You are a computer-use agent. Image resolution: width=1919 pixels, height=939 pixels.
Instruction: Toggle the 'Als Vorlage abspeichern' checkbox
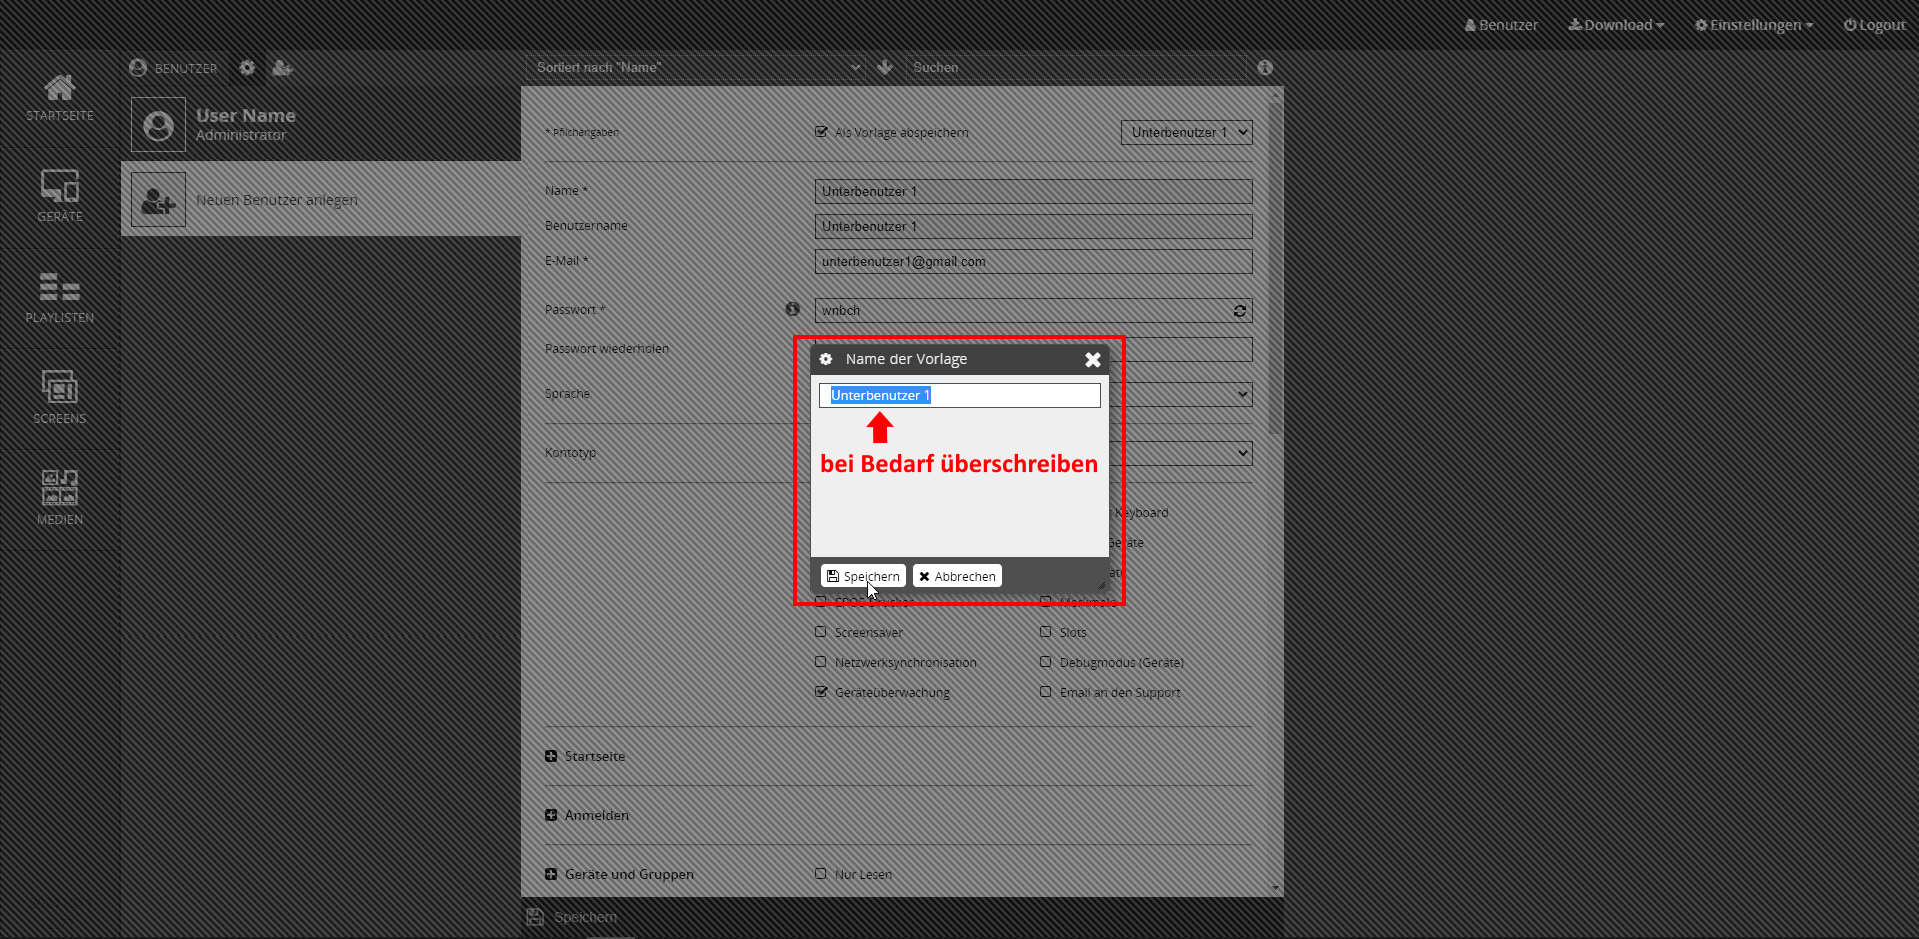point(821,132)
